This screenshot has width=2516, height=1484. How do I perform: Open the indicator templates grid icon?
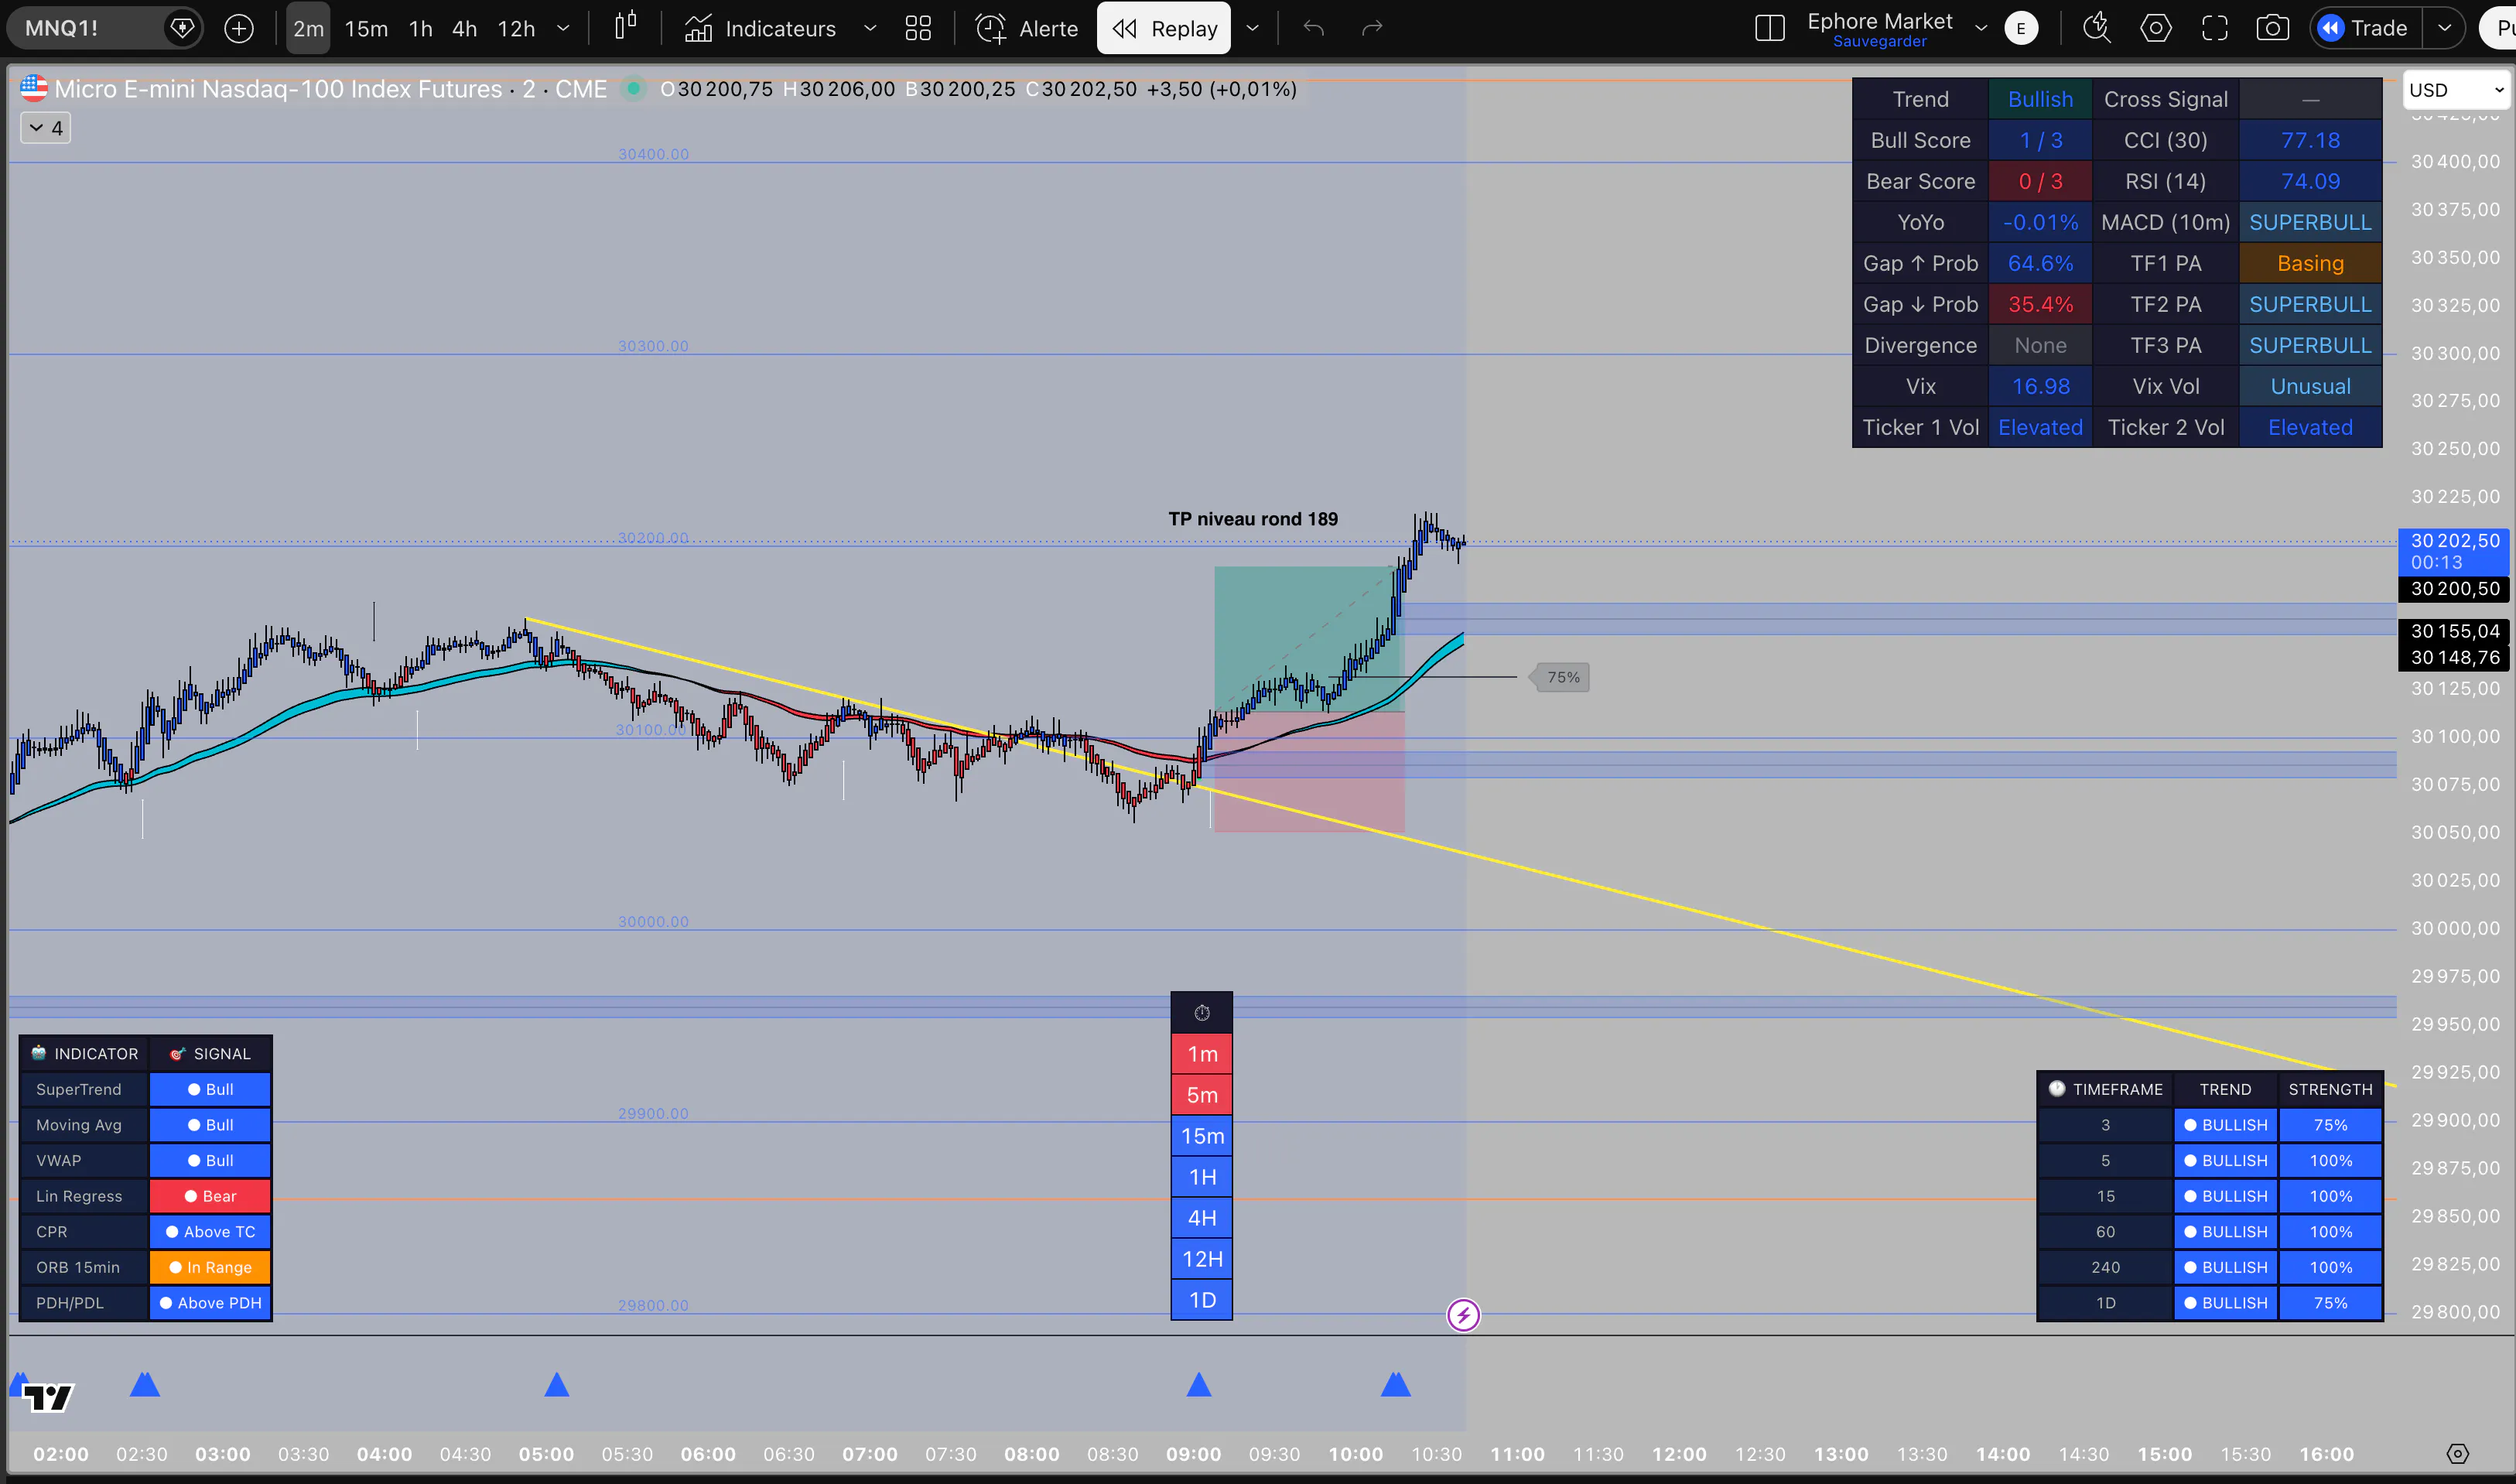(x=918, y=28)
